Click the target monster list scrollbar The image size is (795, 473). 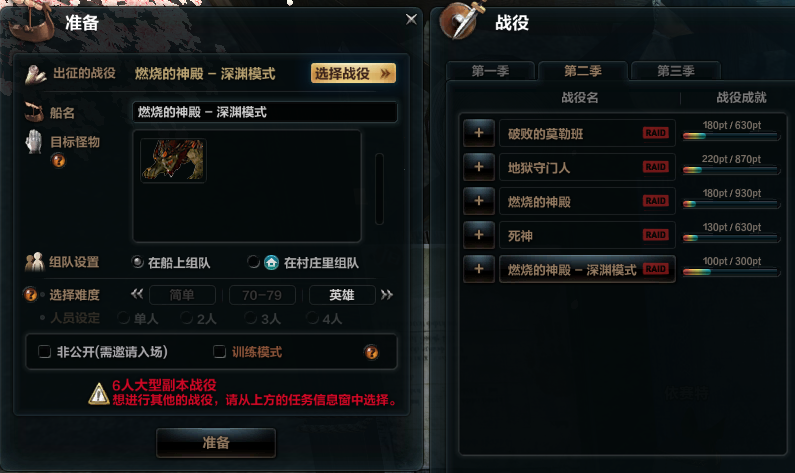tap(379, 189)
